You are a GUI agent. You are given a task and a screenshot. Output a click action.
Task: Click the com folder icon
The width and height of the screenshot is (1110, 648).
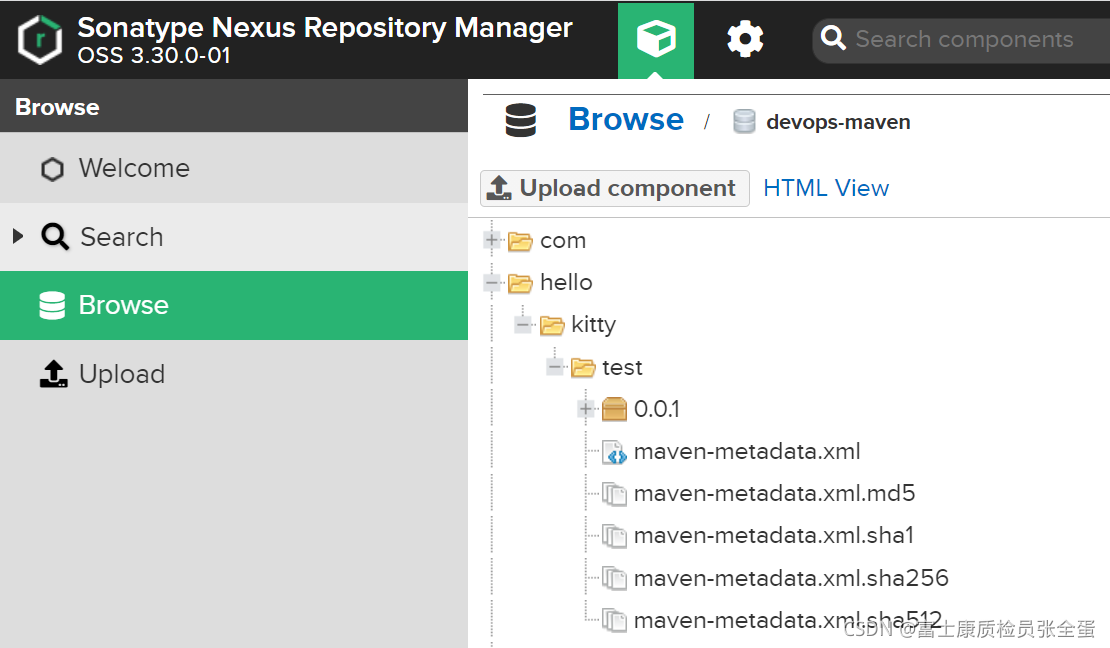520,241
